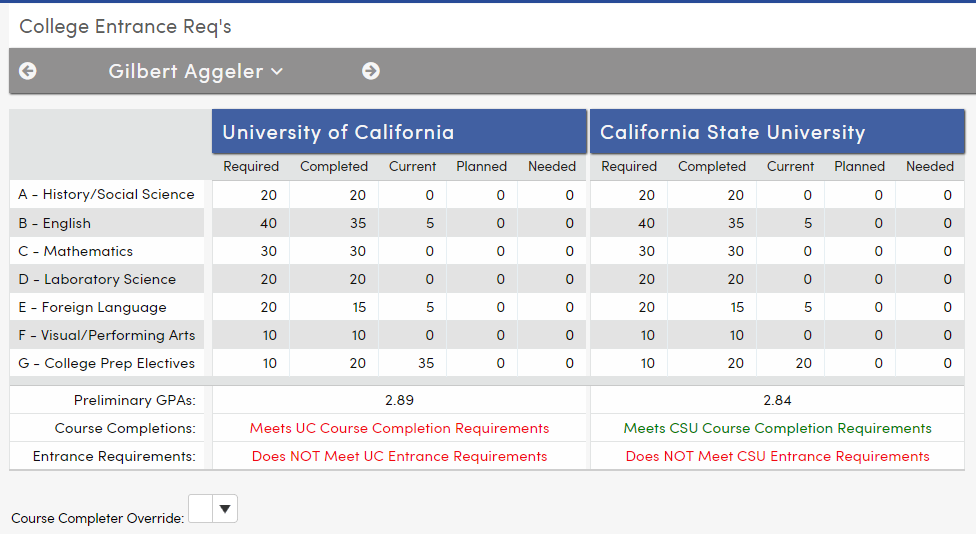Click CSU Completed value 30 for Mathematics

736,251
